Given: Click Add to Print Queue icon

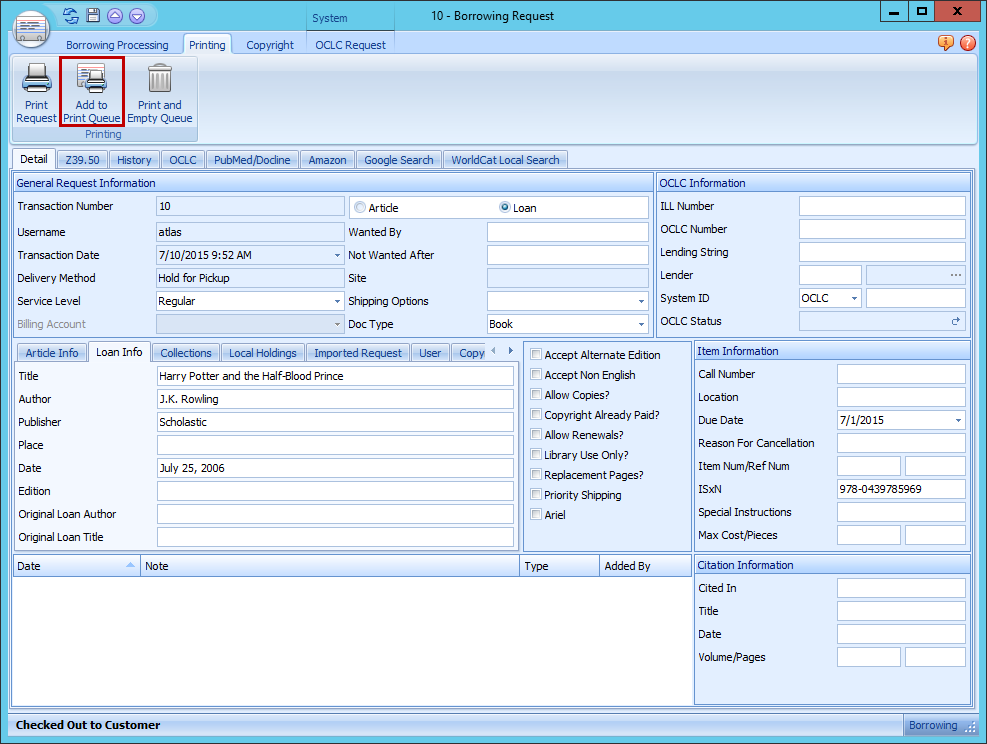Looking at the screenshot, I should pyautogui.click(x=91, y=80).
